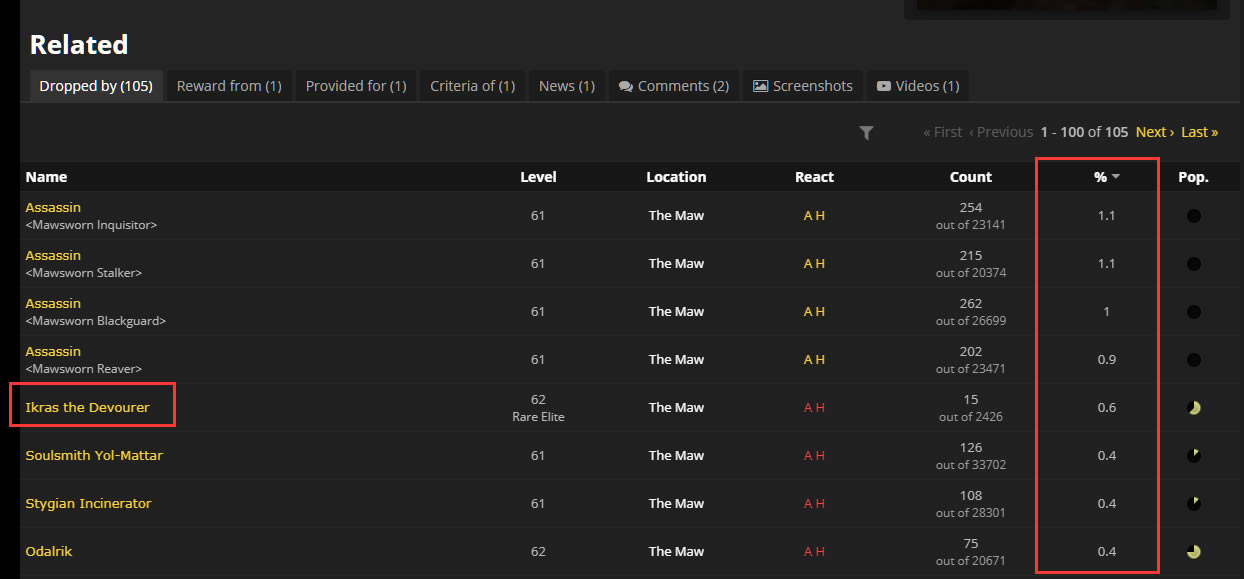Open the Comments (2) tab
The height and width of the screenshot is (579, 1244).
click(x=673, y=86)
